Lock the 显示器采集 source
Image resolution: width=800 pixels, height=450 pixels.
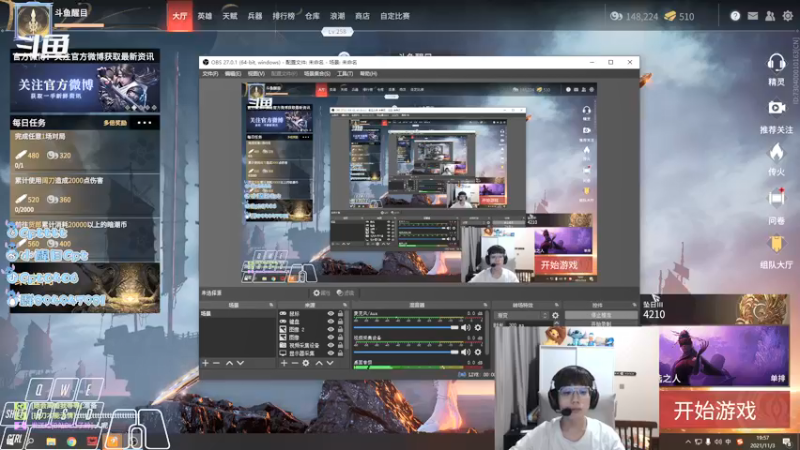[x=340, y=353]
